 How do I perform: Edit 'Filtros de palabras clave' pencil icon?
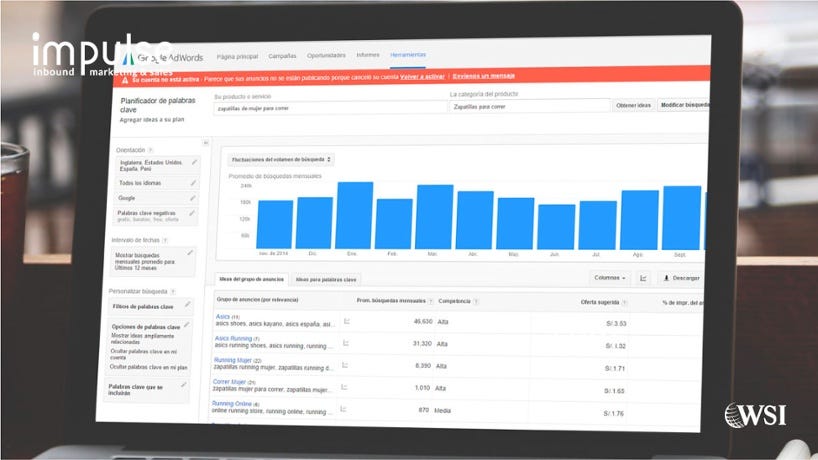[x=187, y=305]
